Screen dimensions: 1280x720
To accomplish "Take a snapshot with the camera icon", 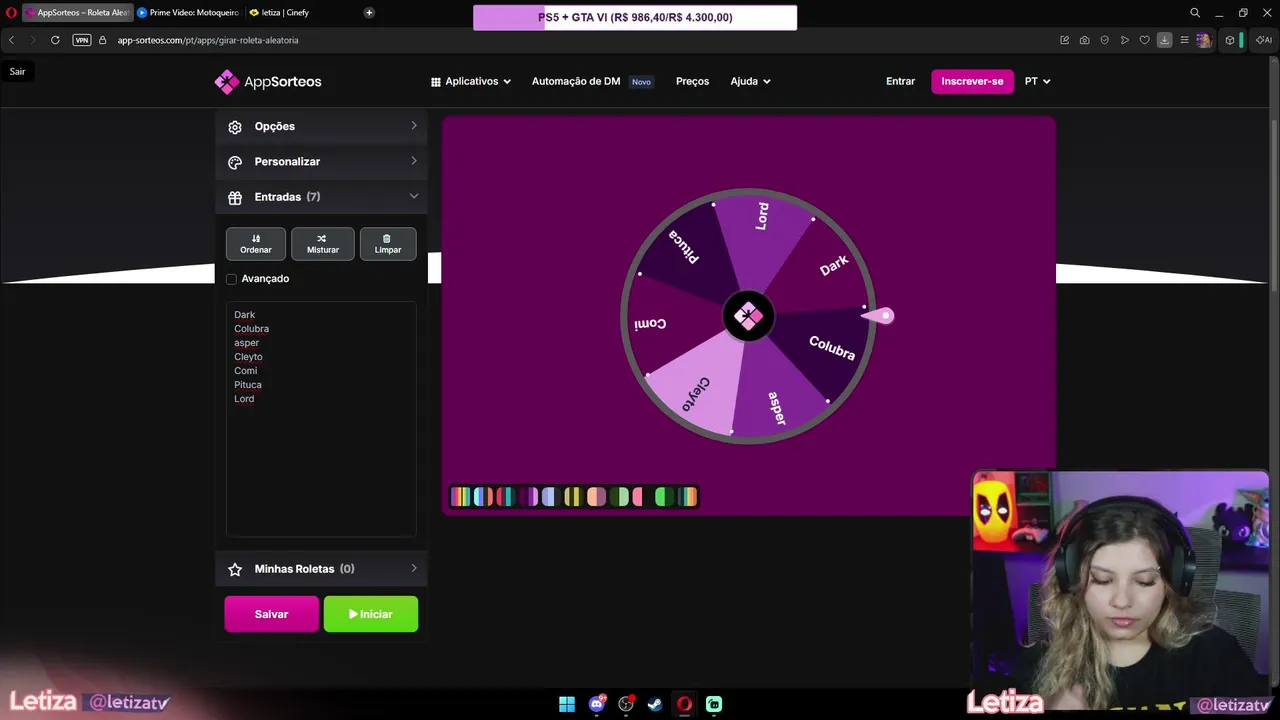I will [1085, 40].
